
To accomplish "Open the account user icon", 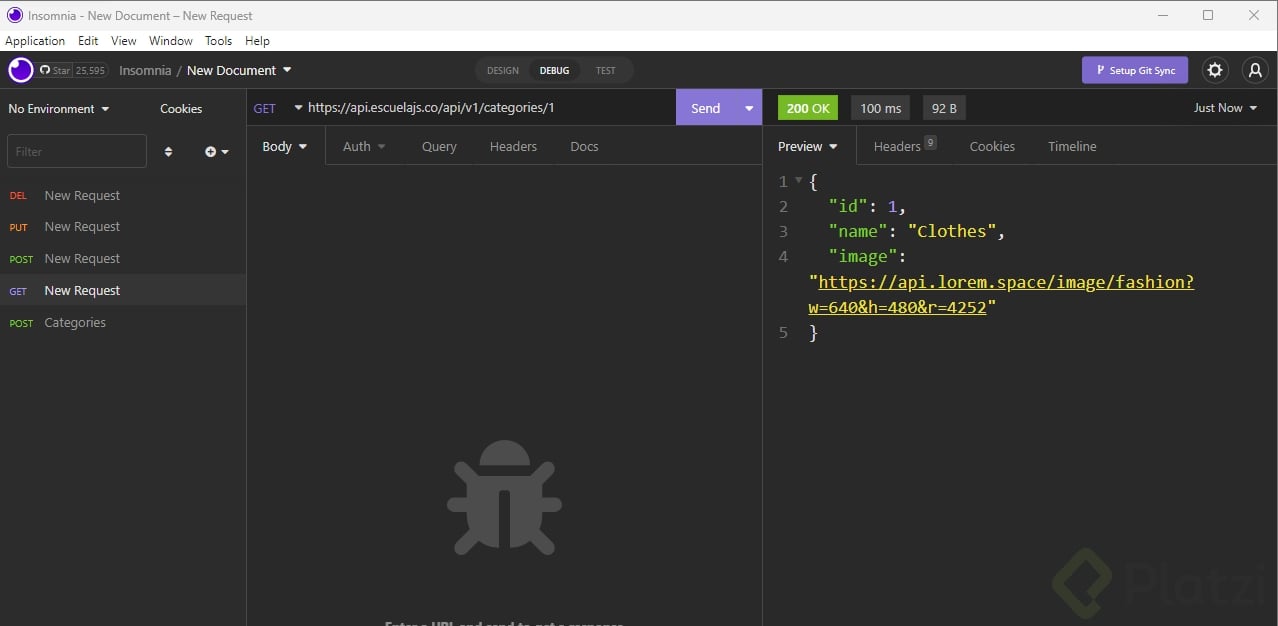I will [1254, 70].
